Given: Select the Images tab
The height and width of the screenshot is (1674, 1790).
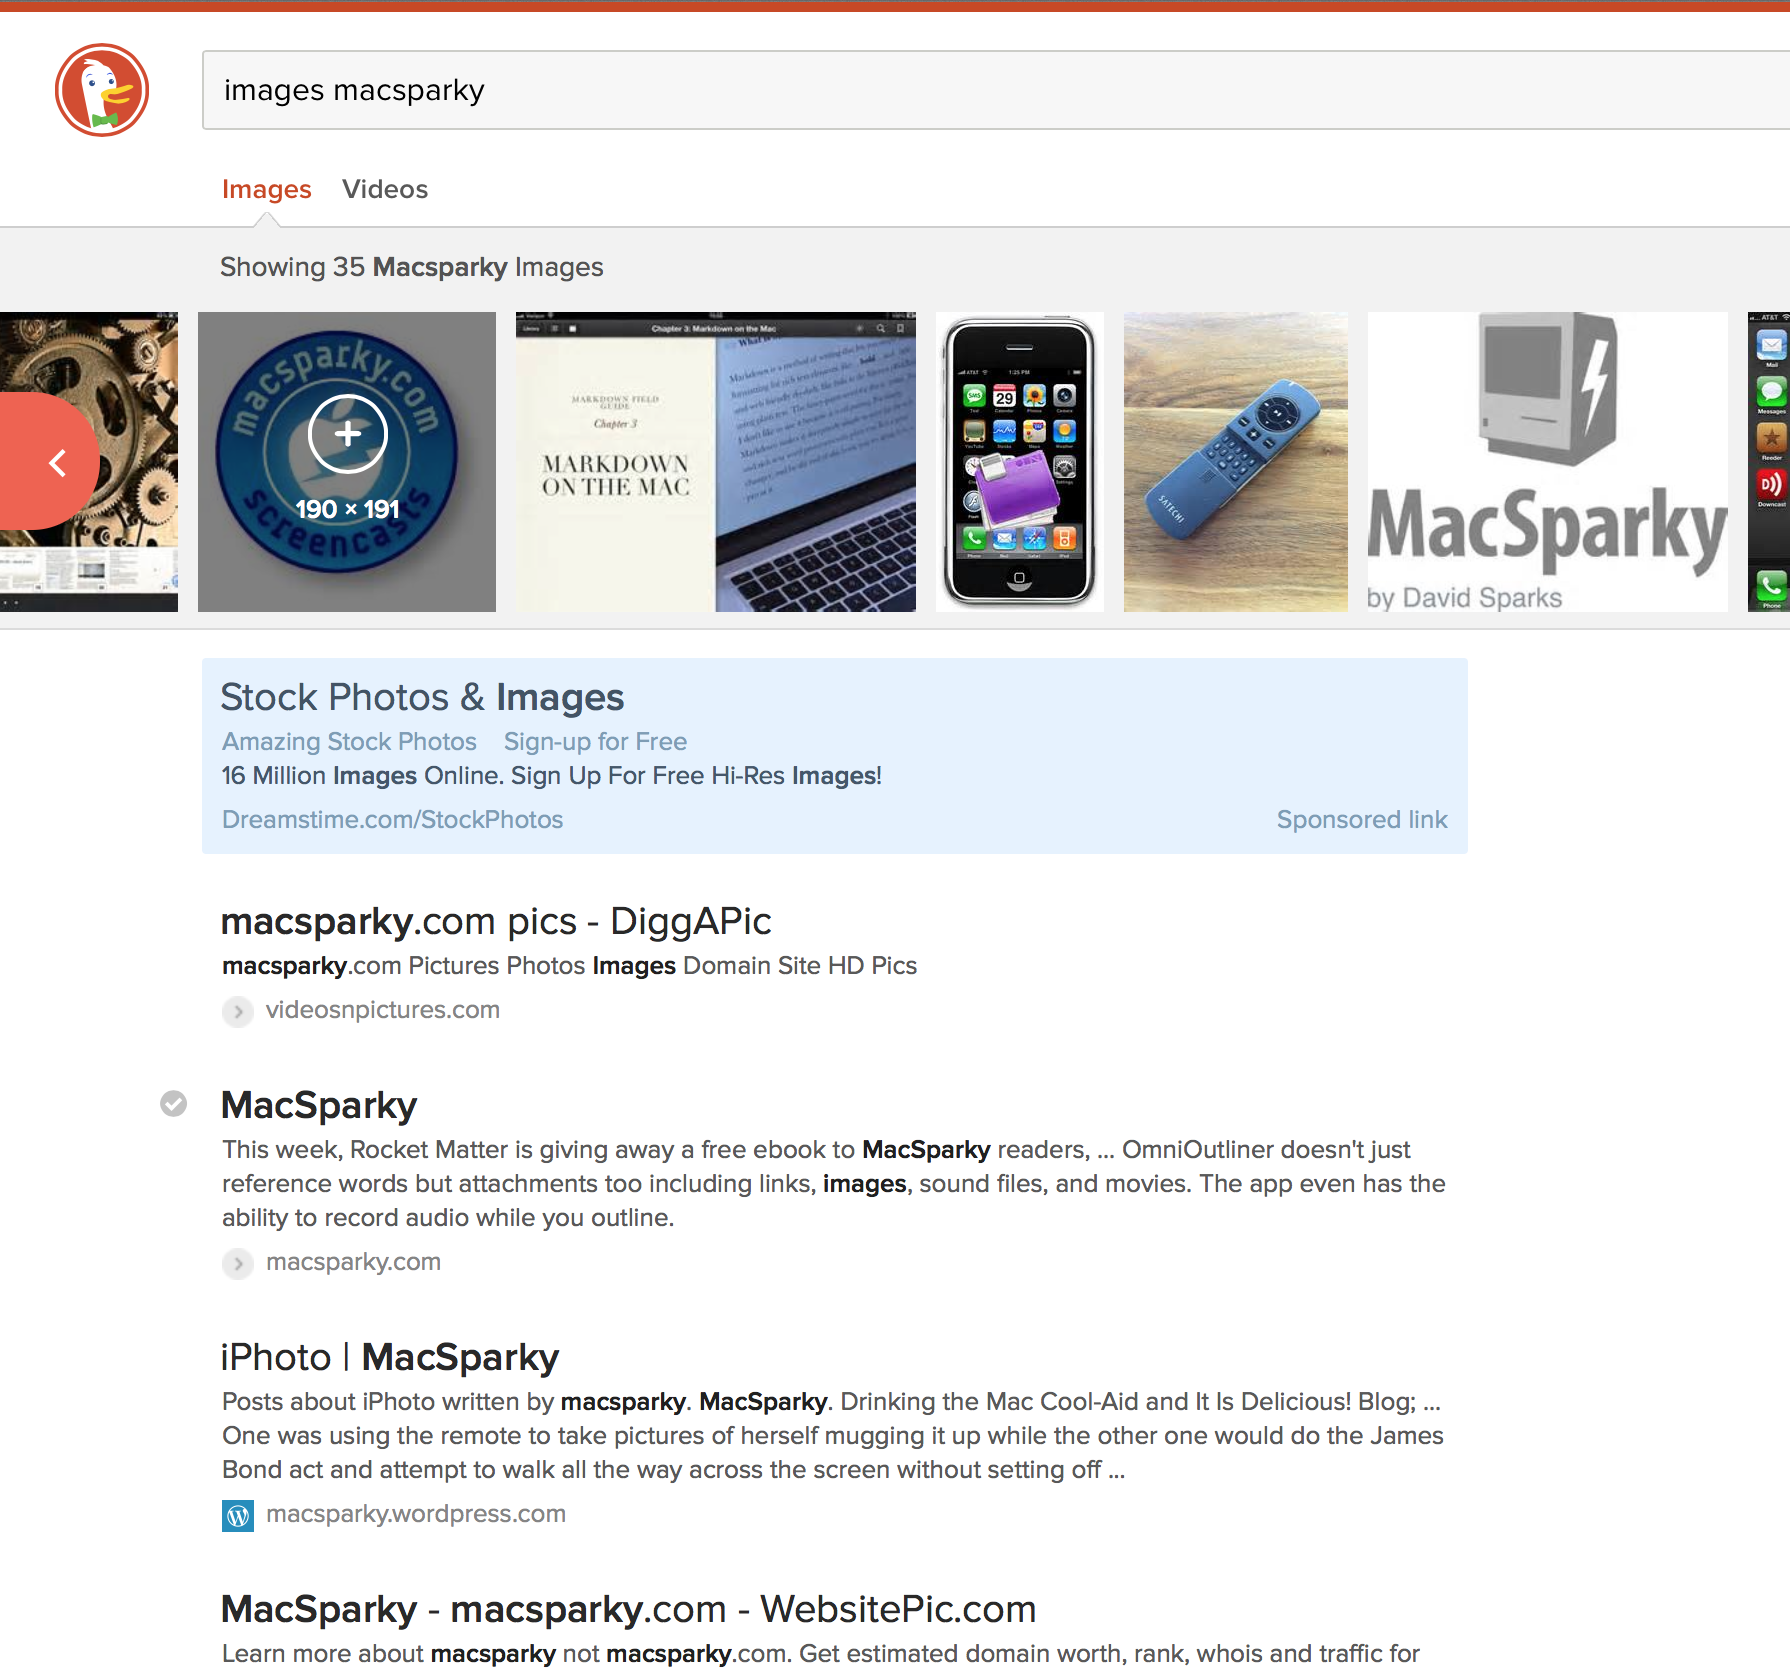Looking at the screenshot, I should [x=266, y=189].
